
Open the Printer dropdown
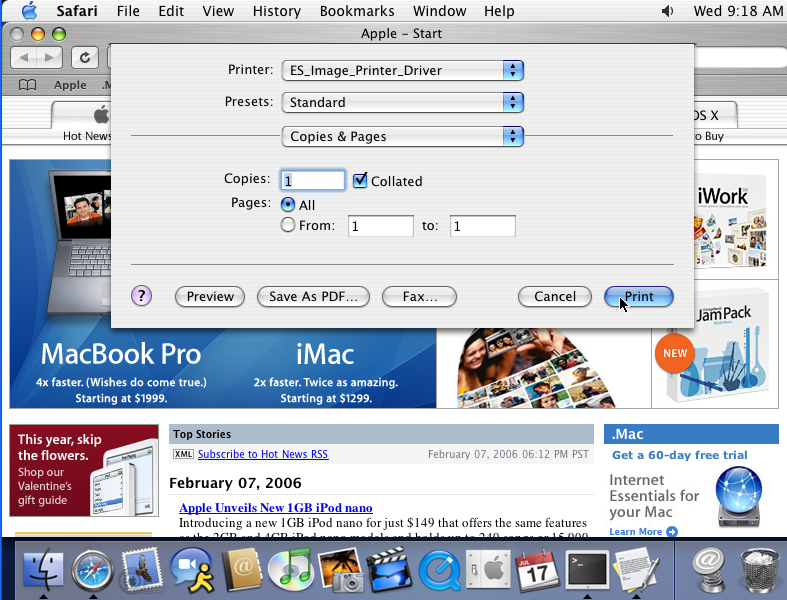pyautogui.click(x=403, y=70)
